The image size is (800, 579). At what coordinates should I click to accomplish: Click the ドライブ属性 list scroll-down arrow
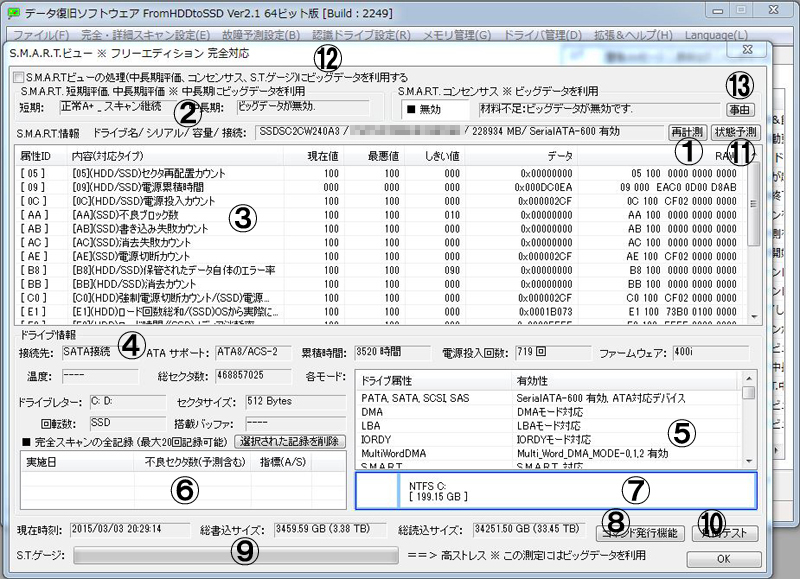748,462
